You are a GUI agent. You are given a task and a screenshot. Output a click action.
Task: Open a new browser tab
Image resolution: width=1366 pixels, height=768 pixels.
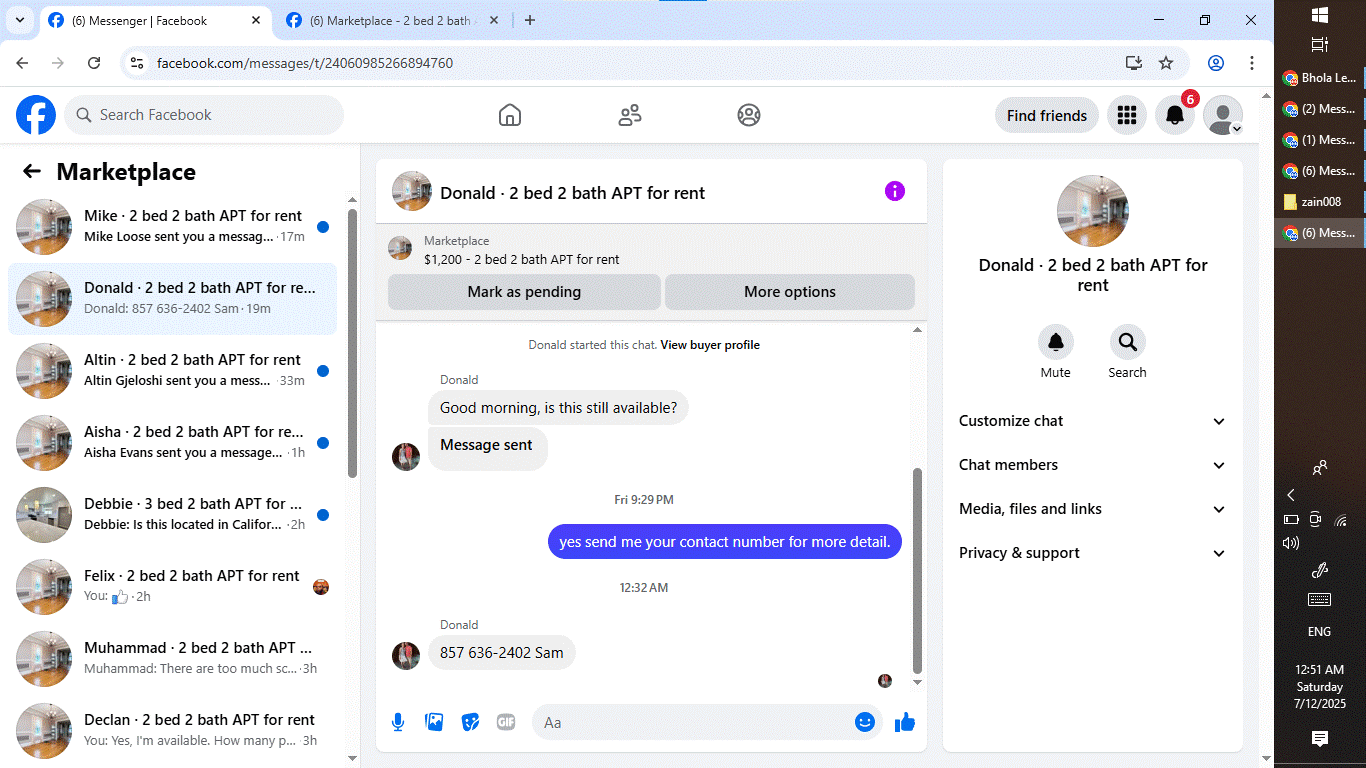pos(530,20)
